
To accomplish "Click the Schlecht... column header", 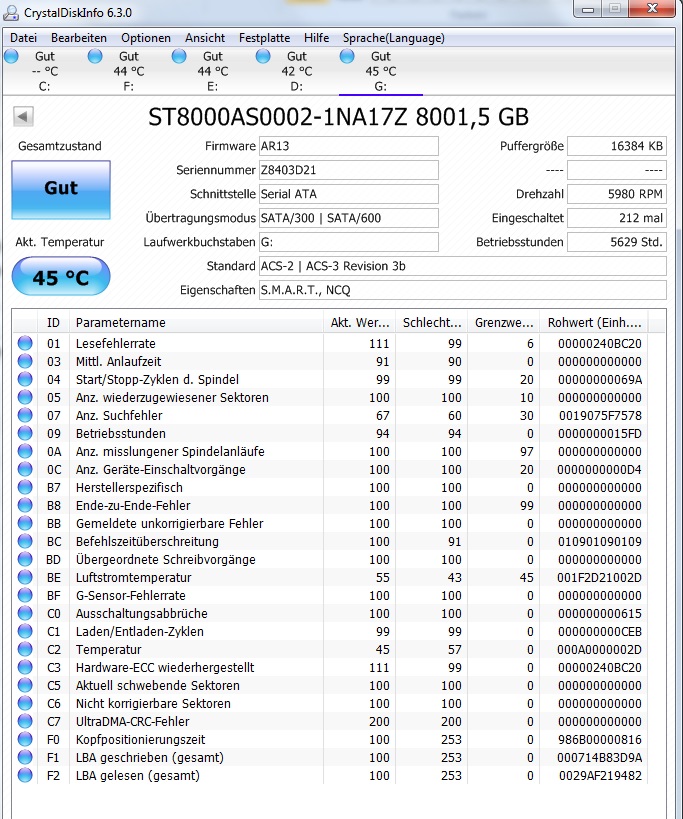I will click(432, 323).
